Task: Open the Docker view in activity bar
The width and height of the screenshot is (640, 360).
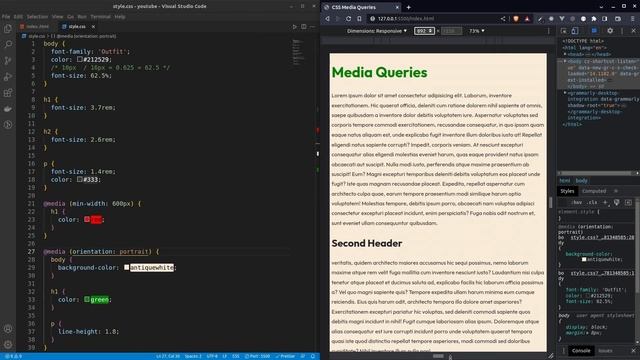Action: click(8, 109)
